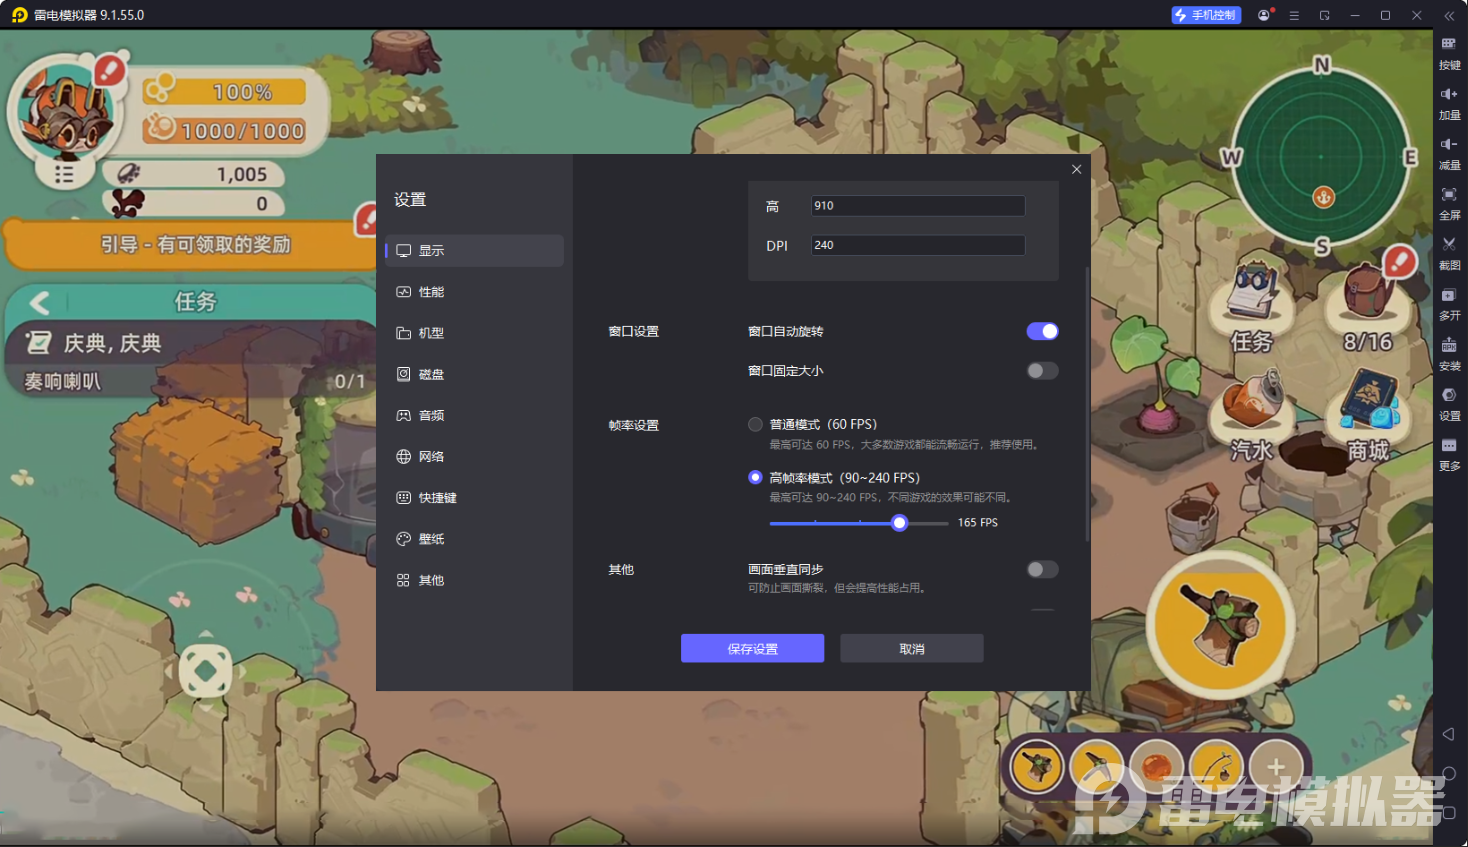This screenshot has width=1468, height=847.
Task: Open the 多开 multi-instance tool
Action: [1449, 303]
